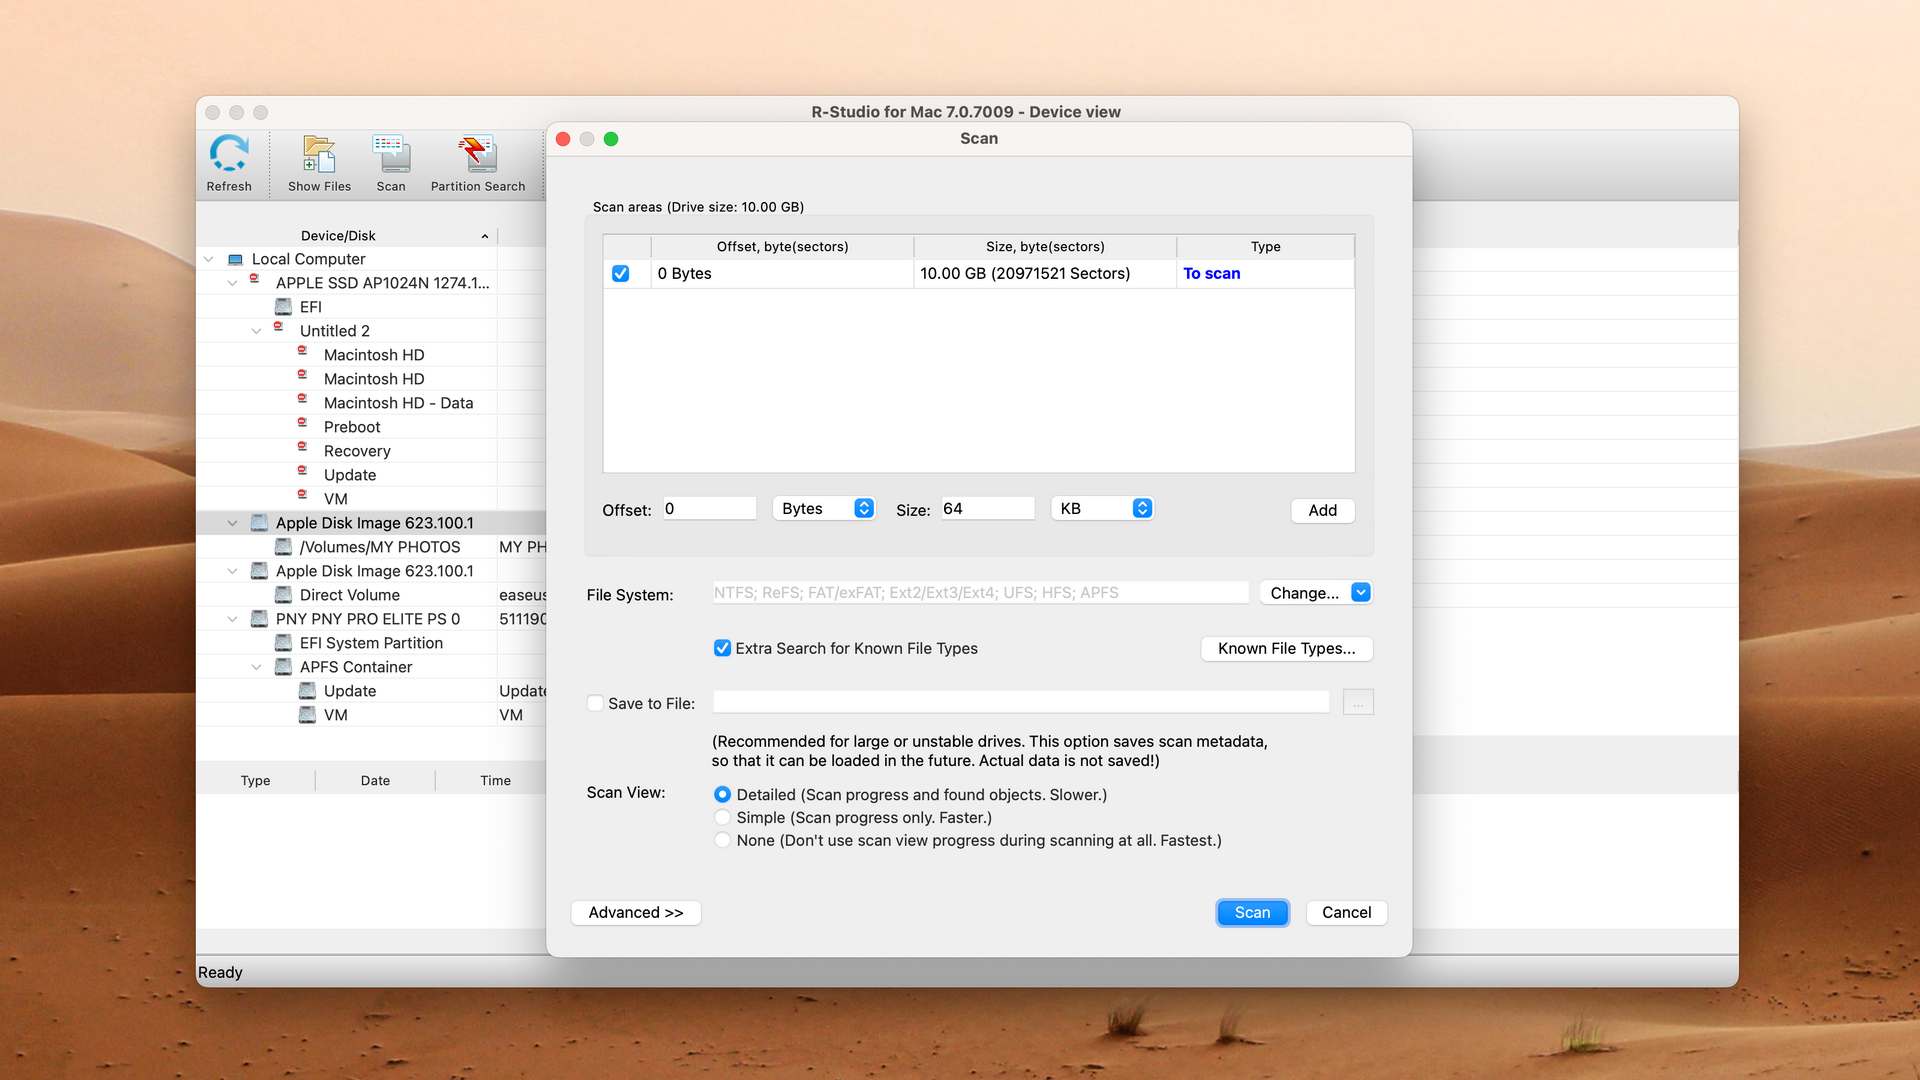
Task: Open the Bytes offset unit dropdown
Action: pos(824,508)
